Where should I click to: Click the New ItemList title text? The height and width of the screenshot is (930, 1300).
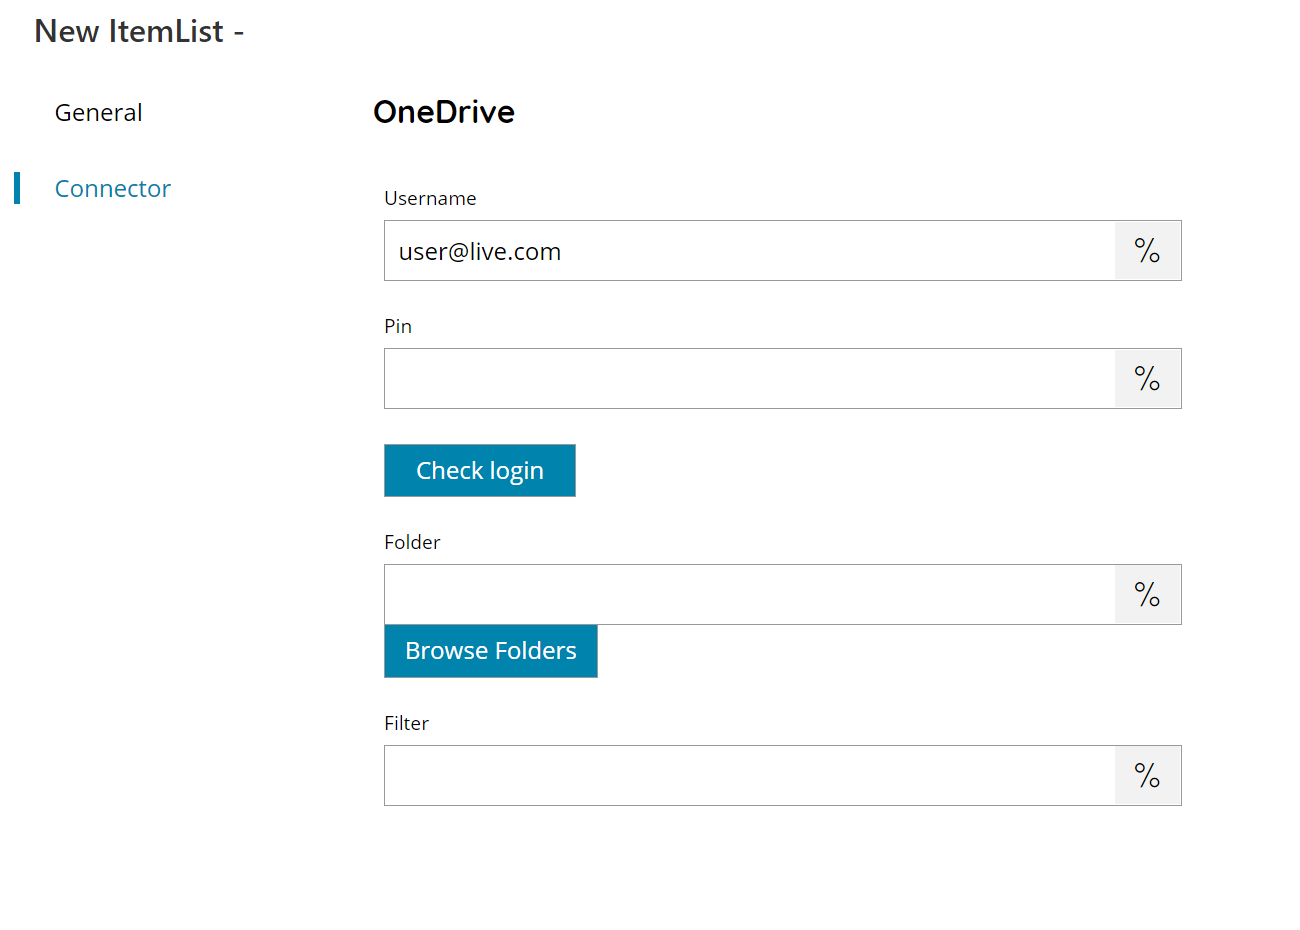point(139,31)
